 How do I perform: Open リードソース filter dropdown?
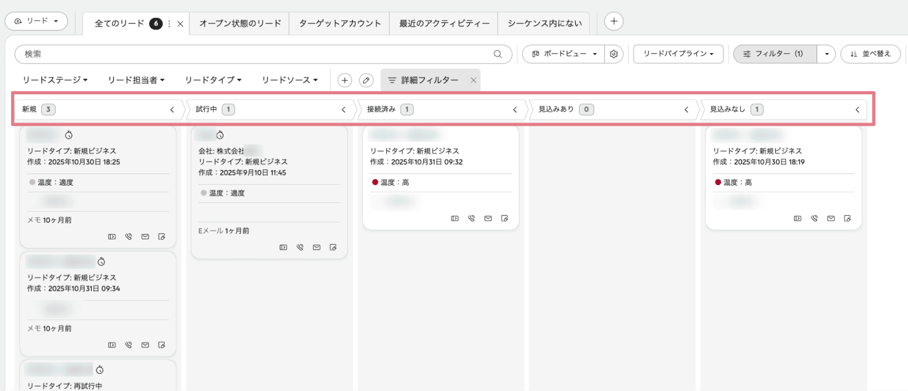pos(290,81)
